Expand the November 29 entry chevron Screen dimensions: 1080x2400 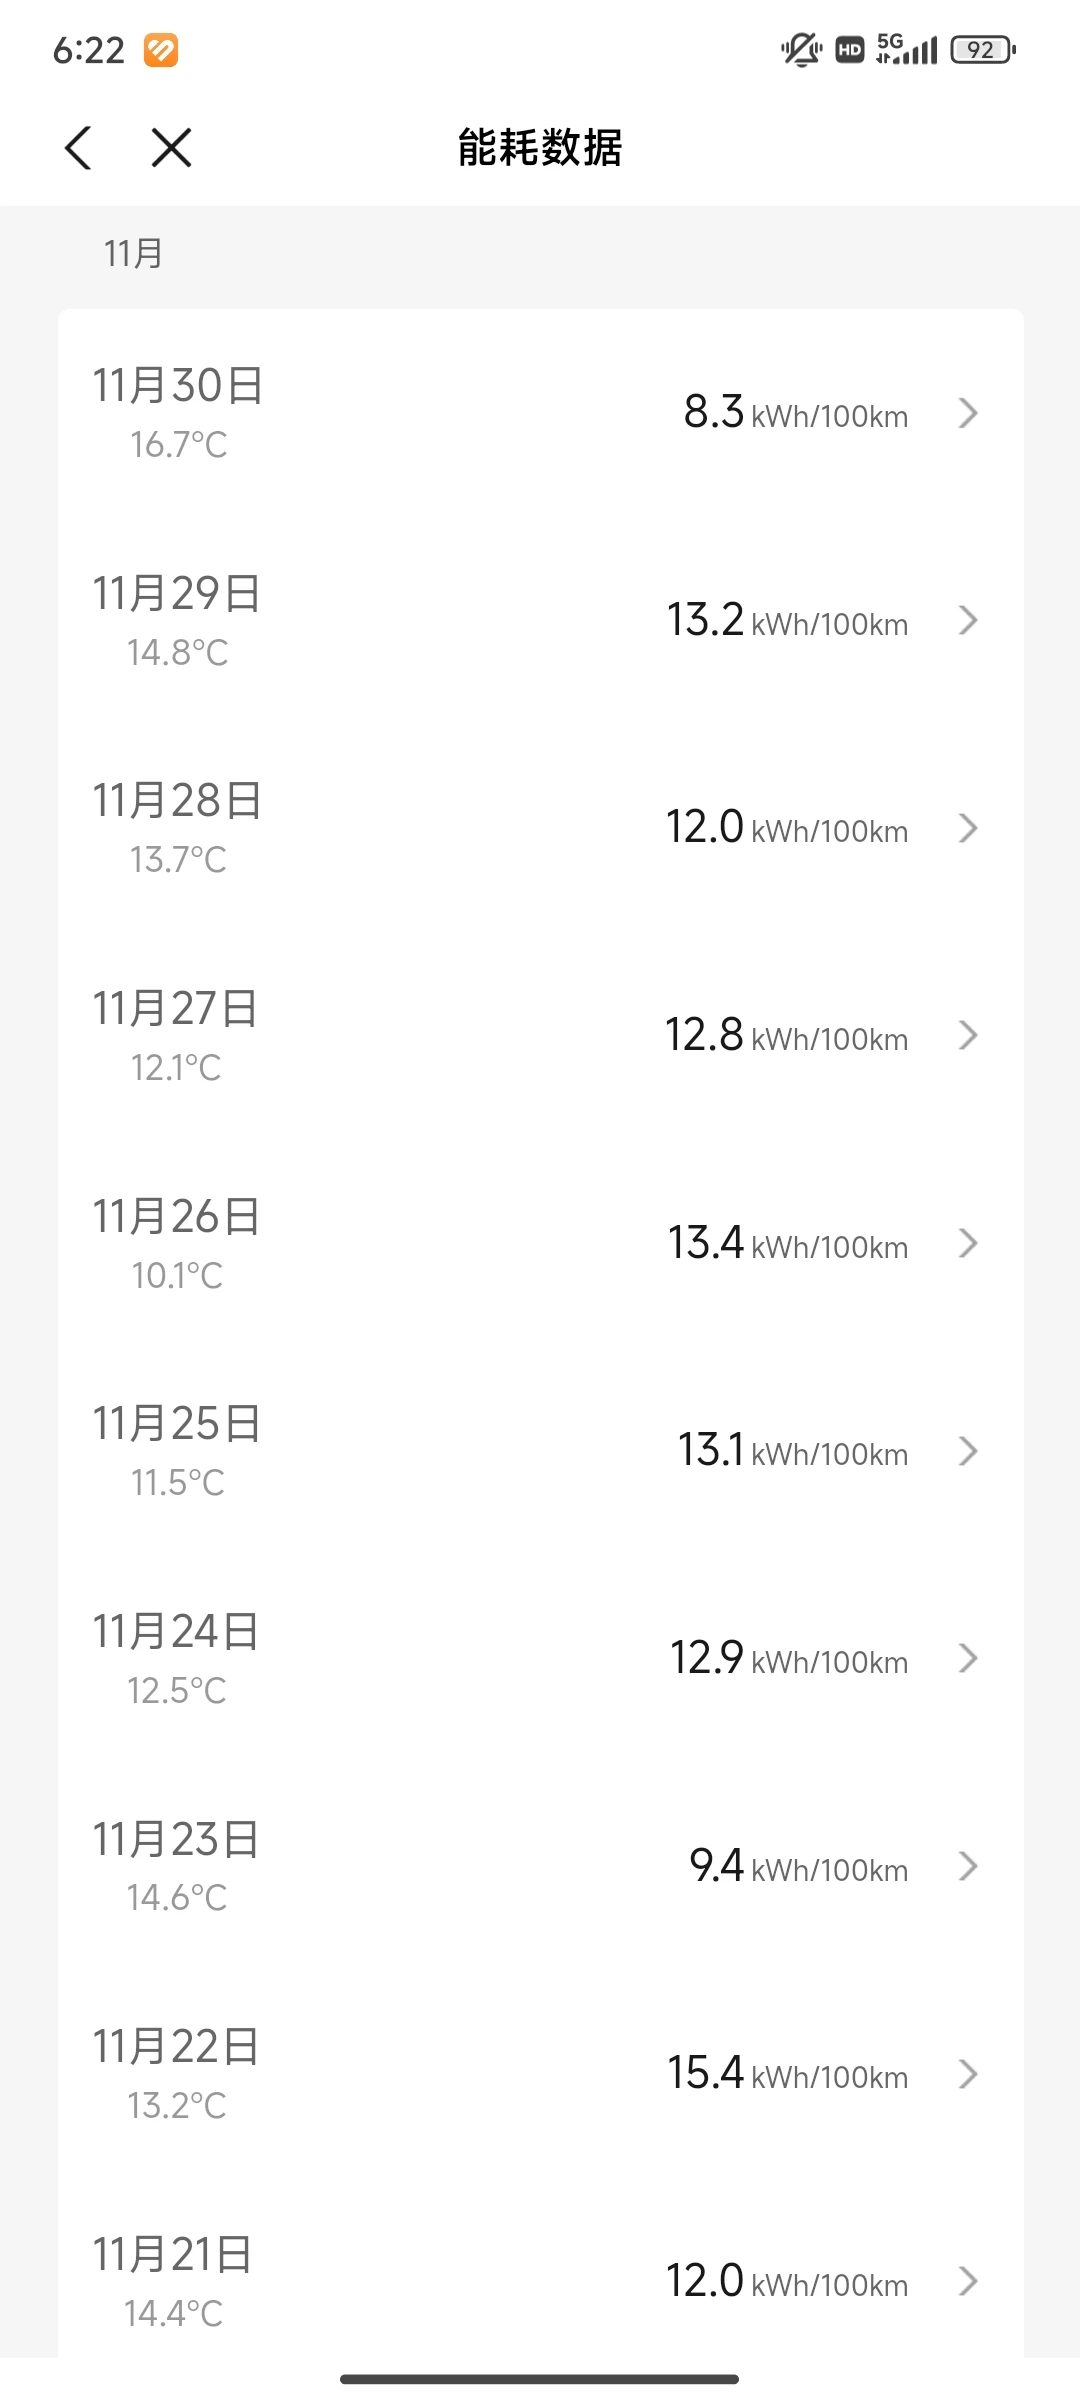tap(967, 621)
